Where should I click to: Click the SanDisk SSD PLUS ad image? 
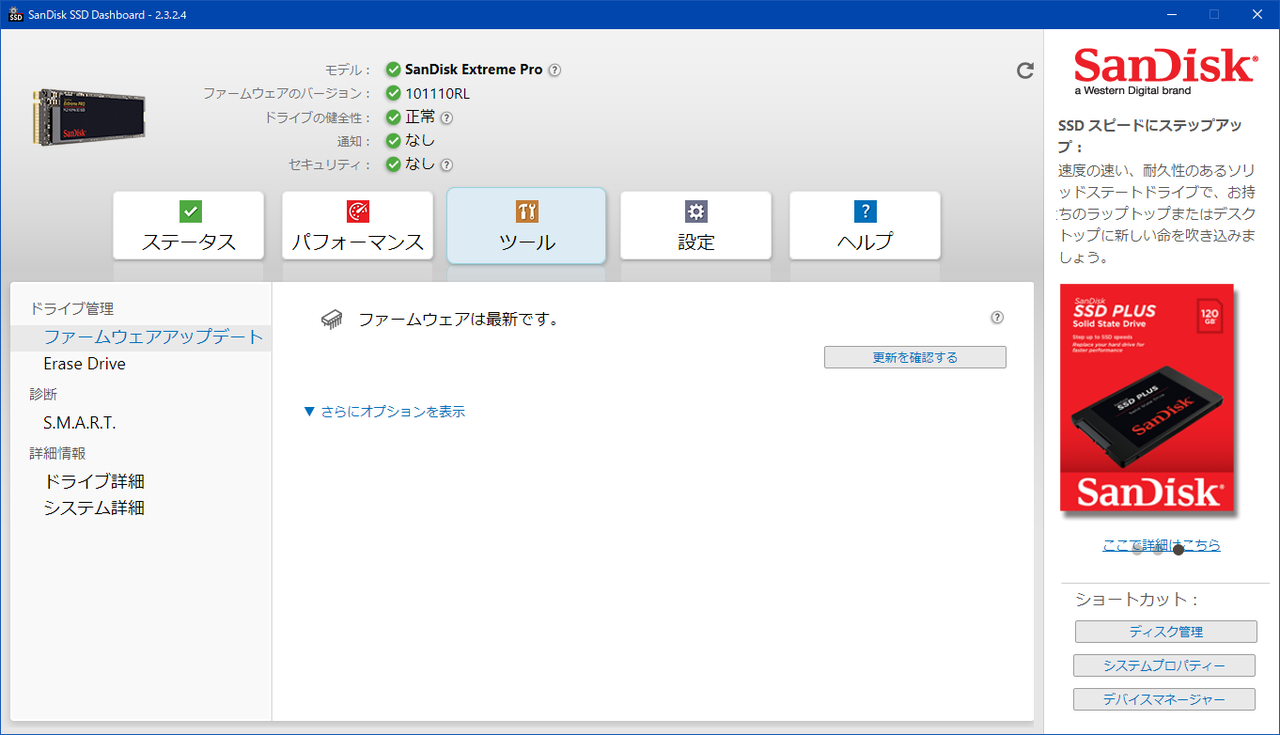1148,400
